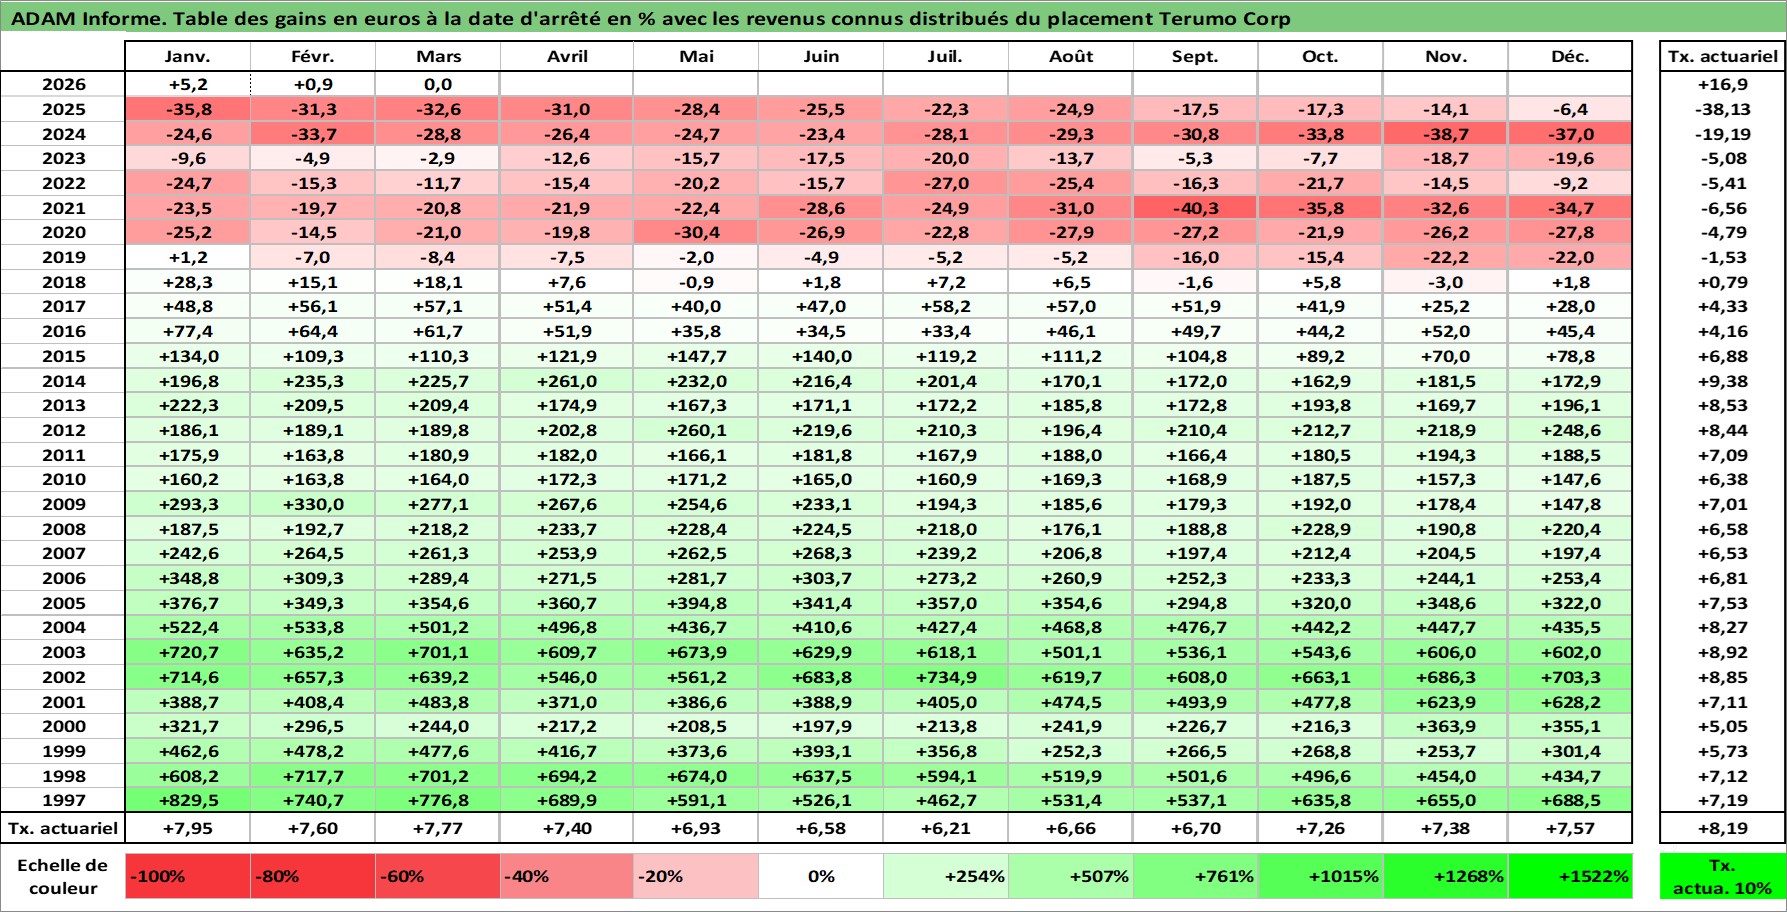This screenshot has width=1787, height=912.
Task: Click the -100% color scale swatch
Action: [187, 876]
